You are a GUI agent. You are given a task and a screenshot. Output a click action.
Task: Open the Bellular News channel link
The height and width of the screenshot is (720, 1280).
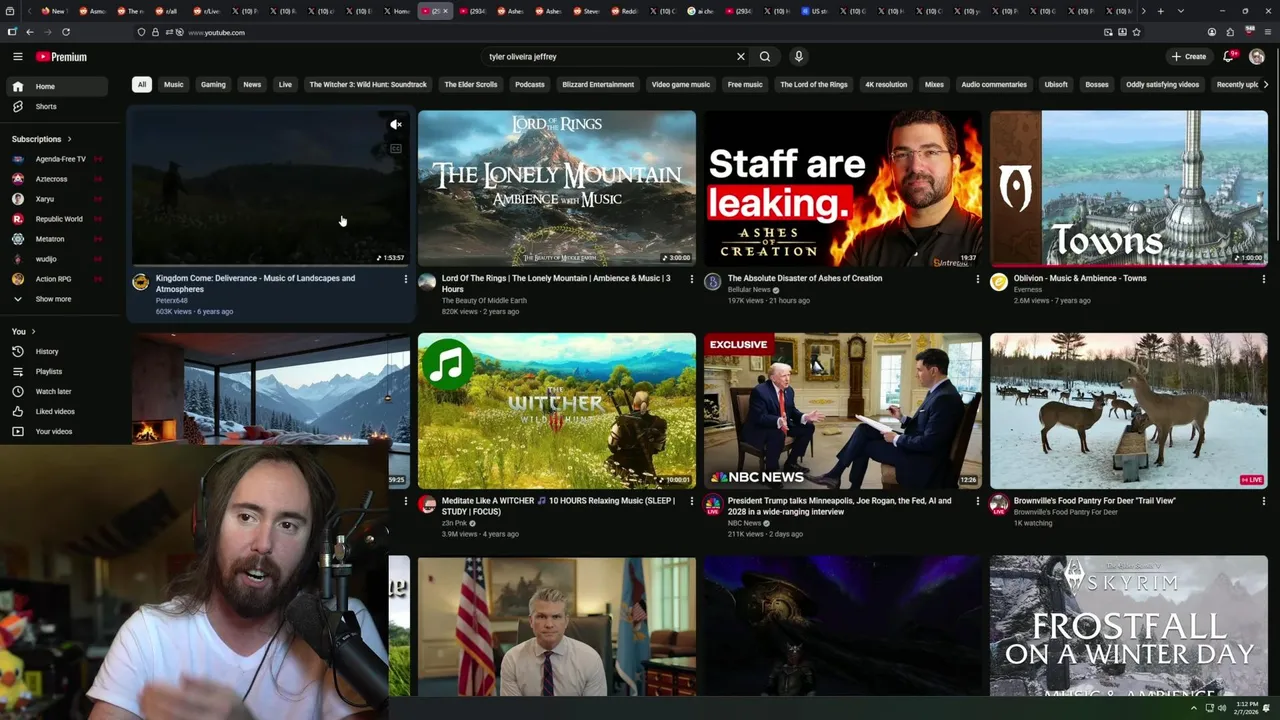(749, 290)
